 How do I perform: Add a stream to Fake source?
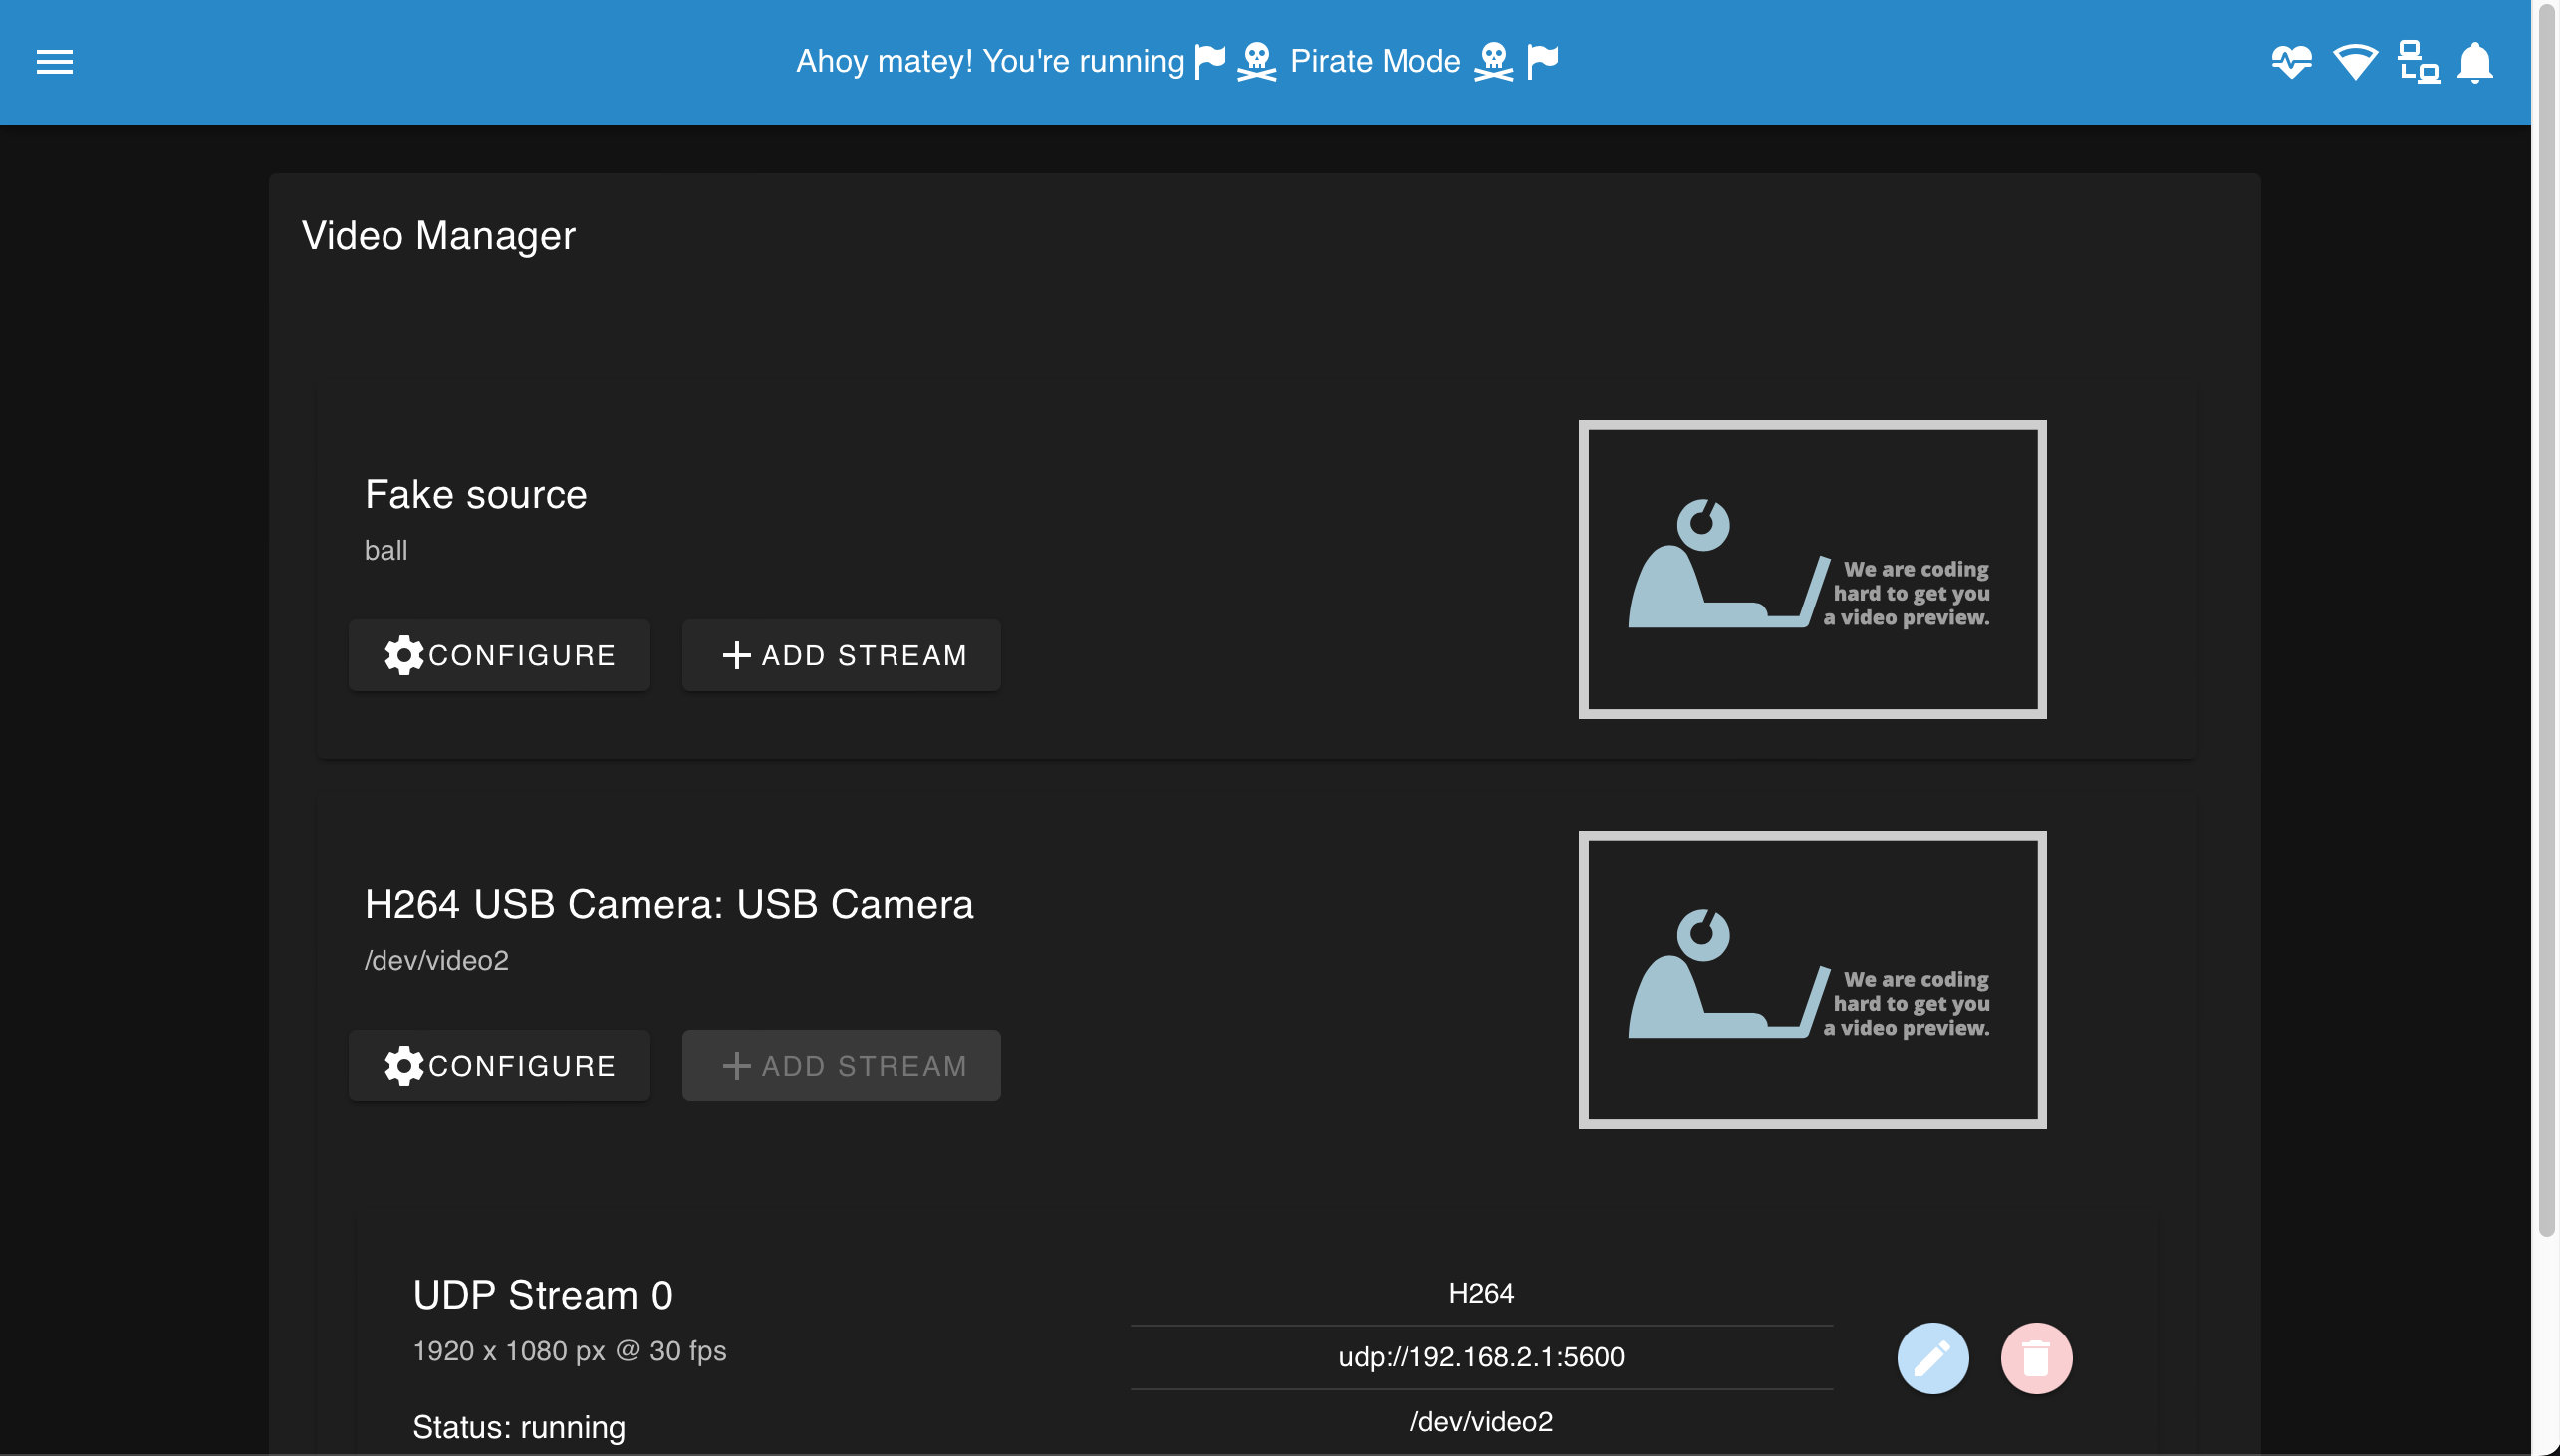click(x=841, y=655)
